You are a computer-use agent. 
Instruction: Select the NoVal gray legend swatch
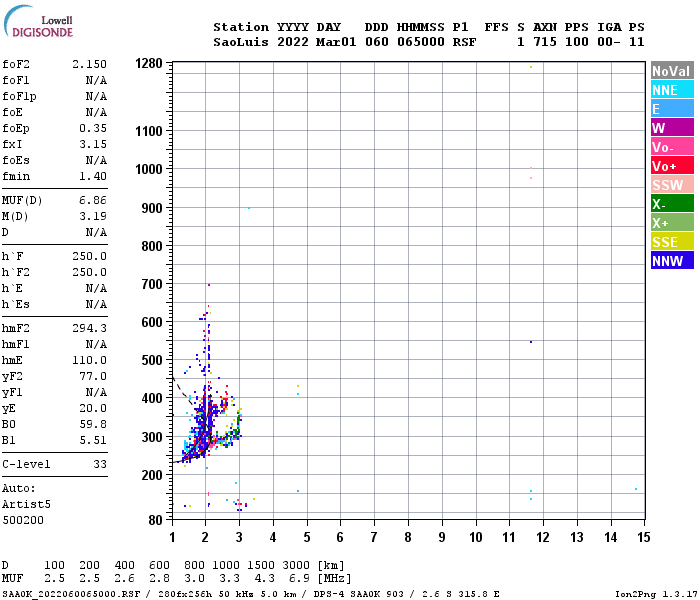(672, 71)
